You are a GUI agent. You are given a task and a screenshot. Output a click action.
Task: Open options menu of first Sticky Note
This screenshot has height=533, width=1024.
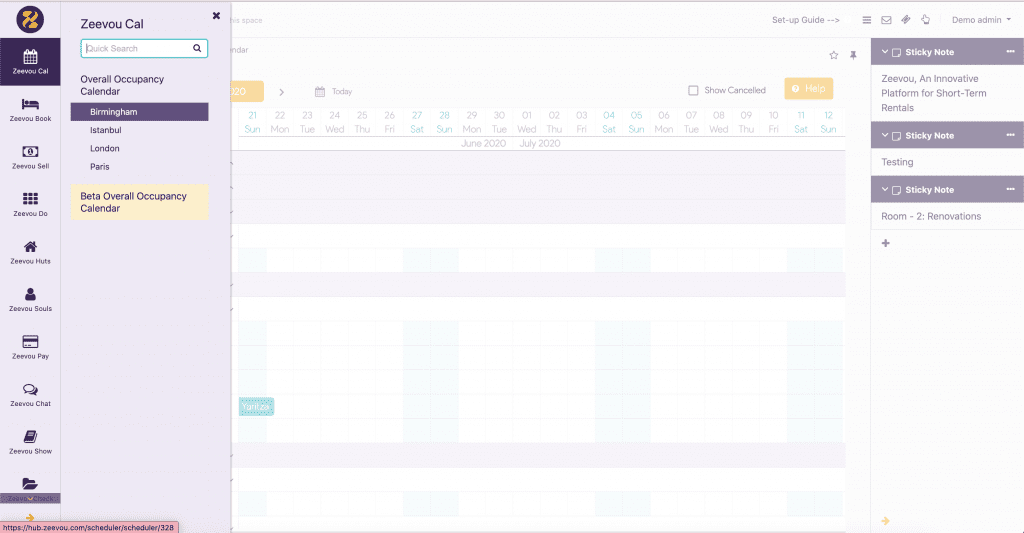[1010, 52]
